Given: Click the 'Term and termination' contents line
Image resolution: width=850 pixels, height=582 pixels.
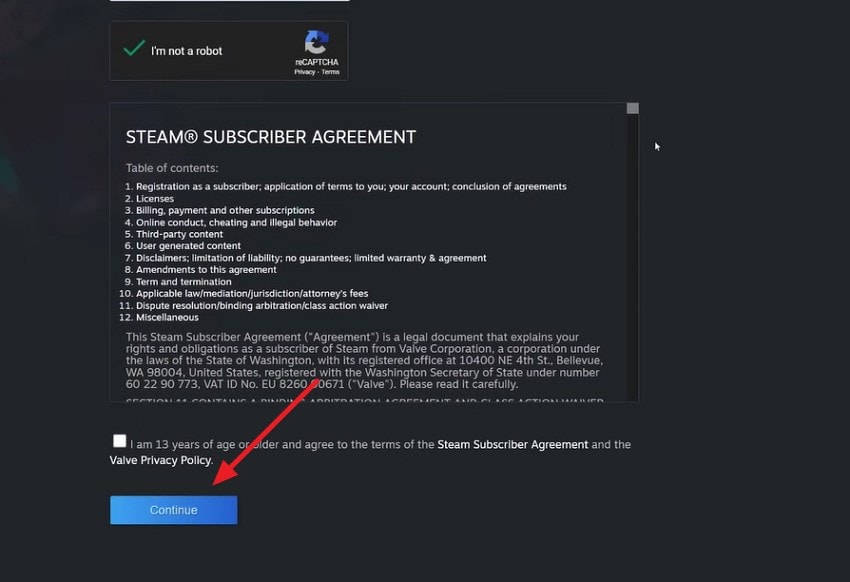Looking at the screenshot, I should (185, 281).
